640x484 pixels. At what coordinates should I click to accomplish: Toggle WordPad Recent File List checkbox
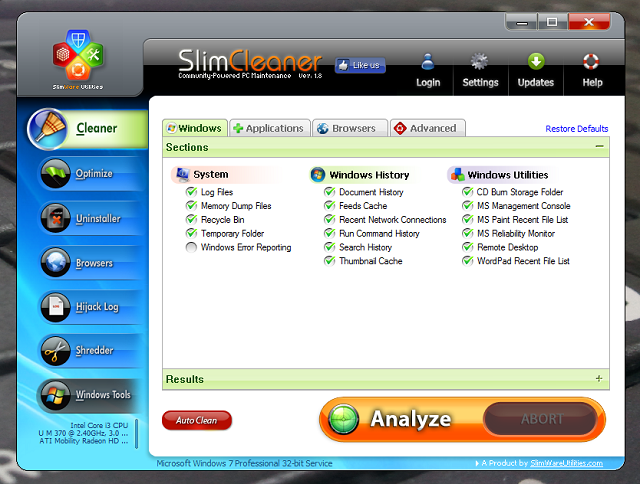tap(467, 261)
